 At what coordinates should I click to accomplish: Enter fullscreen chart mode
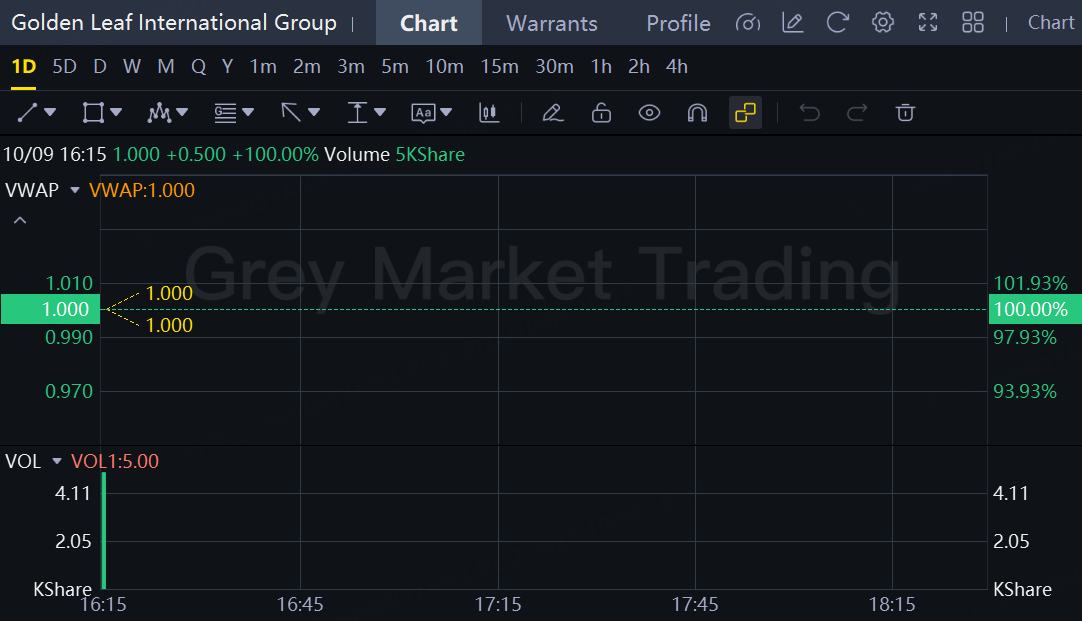[927, 22]
